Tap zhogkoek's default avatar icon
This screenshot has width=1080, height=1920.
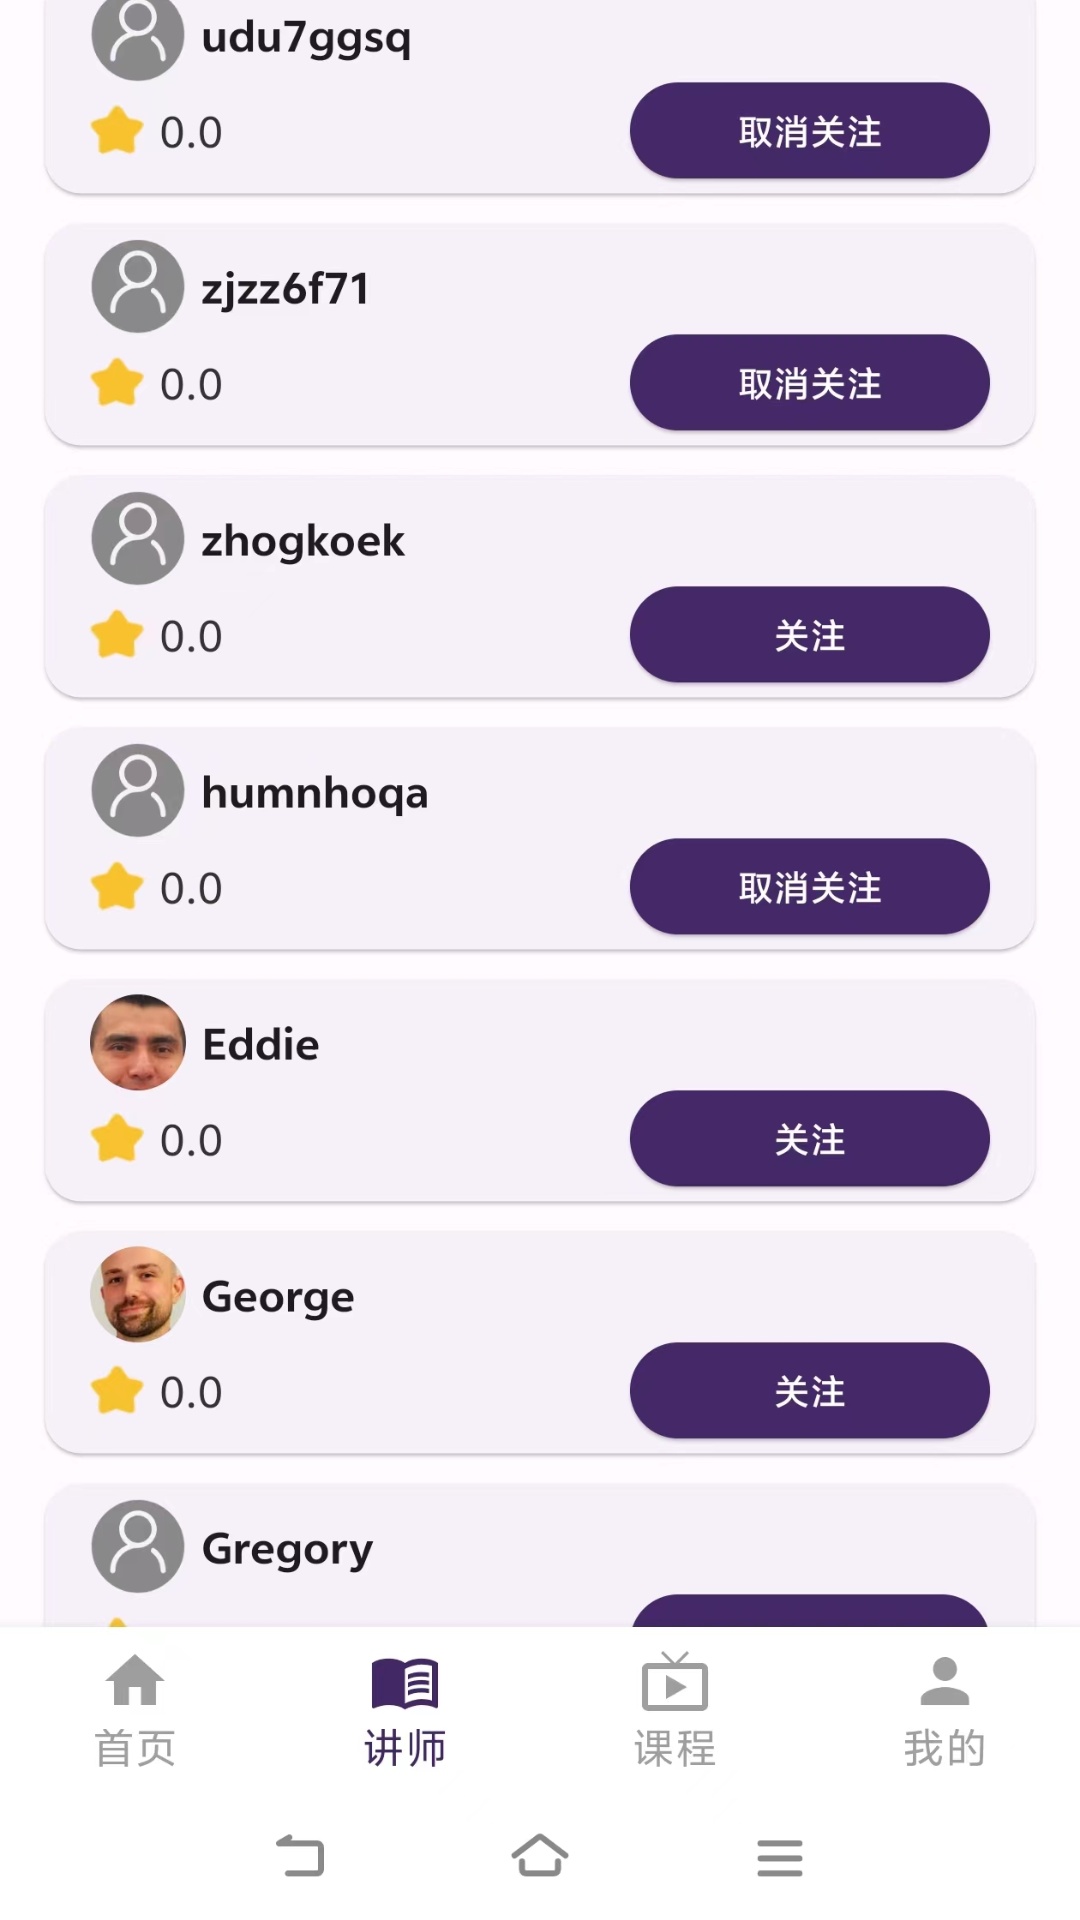(138, 539)
